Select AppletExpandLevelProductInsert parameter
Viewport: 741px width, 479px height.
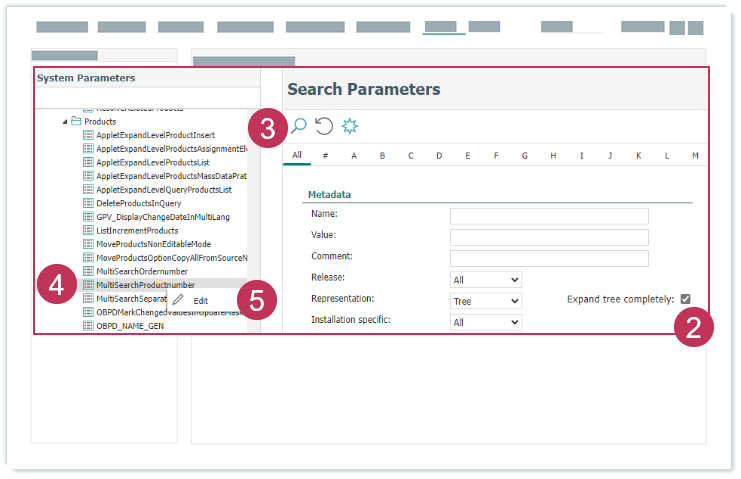(x=155, y=135)
